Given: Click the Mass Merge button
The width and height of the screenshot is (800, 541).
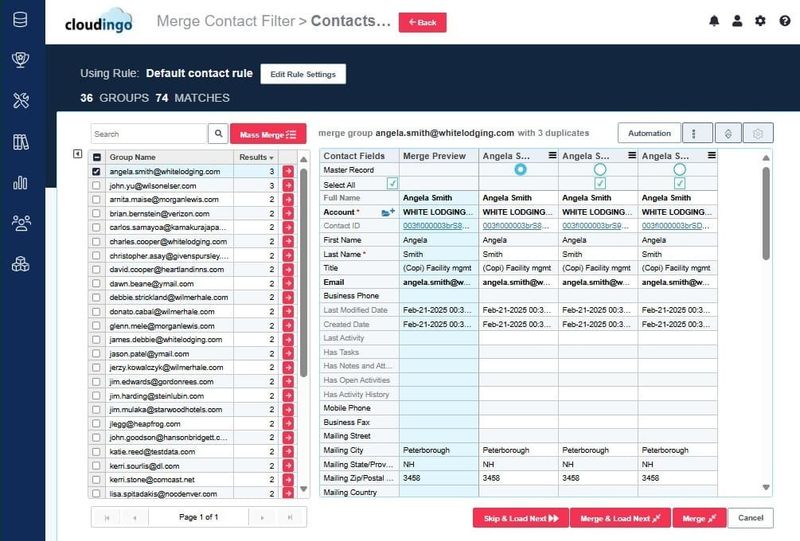Looking at the screenshot, I should pos(268,134).
